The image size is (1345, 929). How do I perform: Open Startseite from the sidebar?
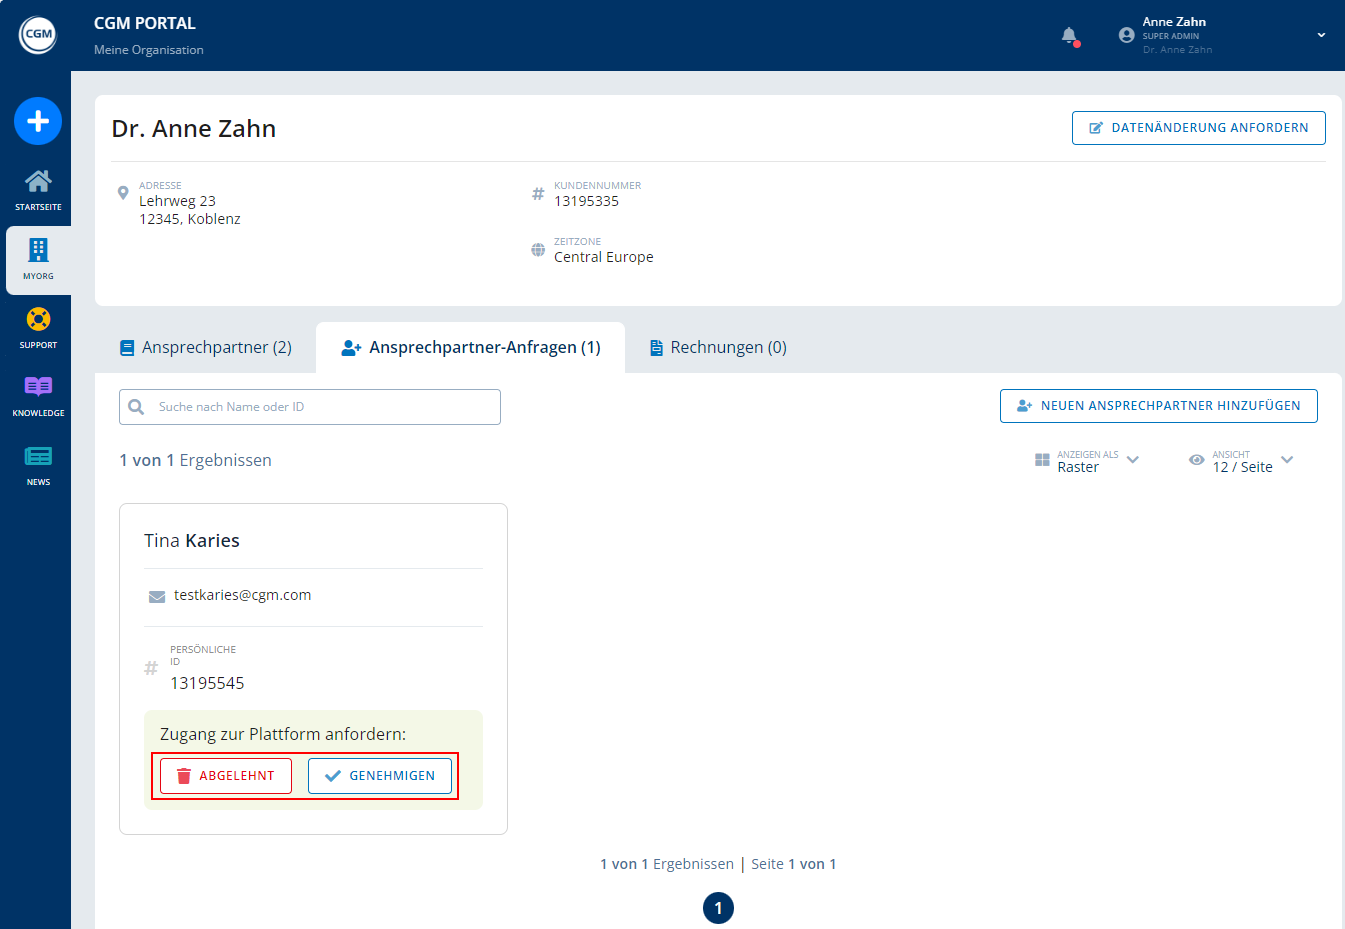(37, 190)
